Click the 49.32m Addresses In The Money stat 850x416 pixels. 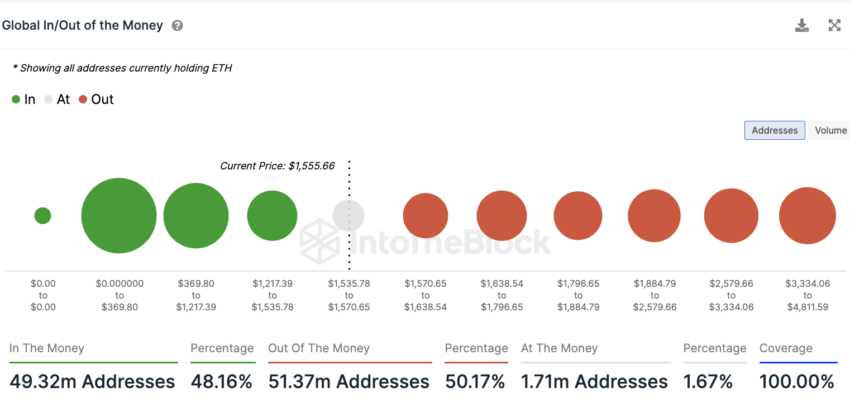pos(92,381)
